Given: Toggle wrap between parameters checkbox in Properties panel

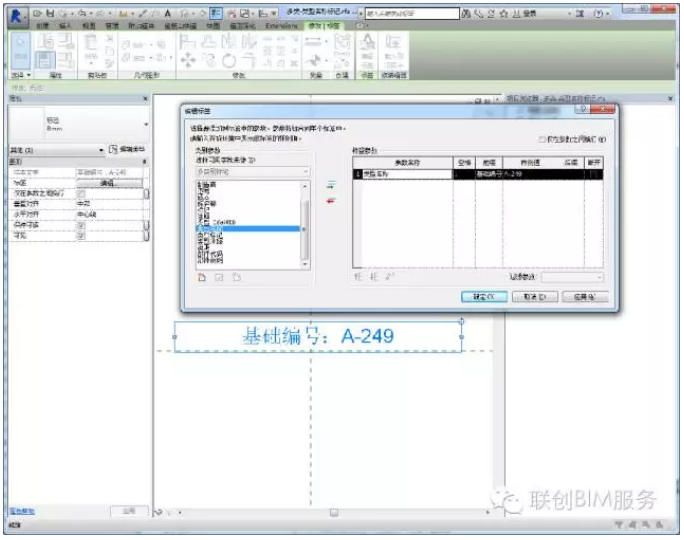Looking at the screenshot, I should coord(81,193).
